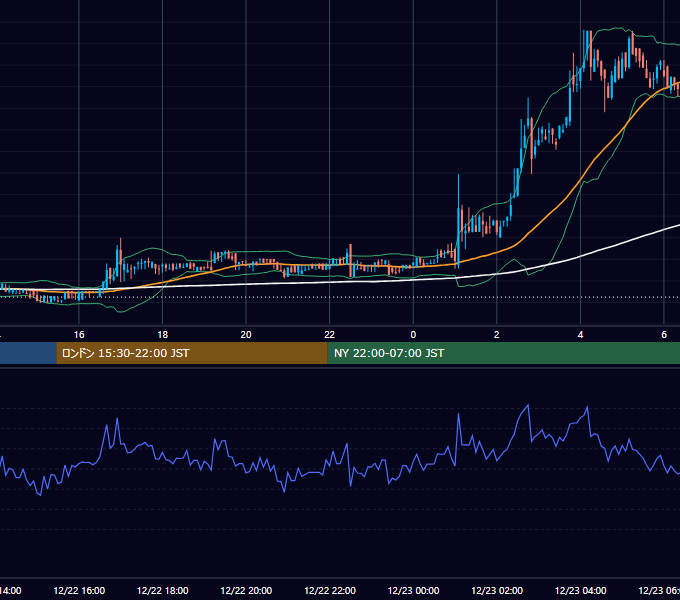Screen dimensions: 680x600
Task: Click the "18" hour label on chart axis
Action: tap(162, 335)
